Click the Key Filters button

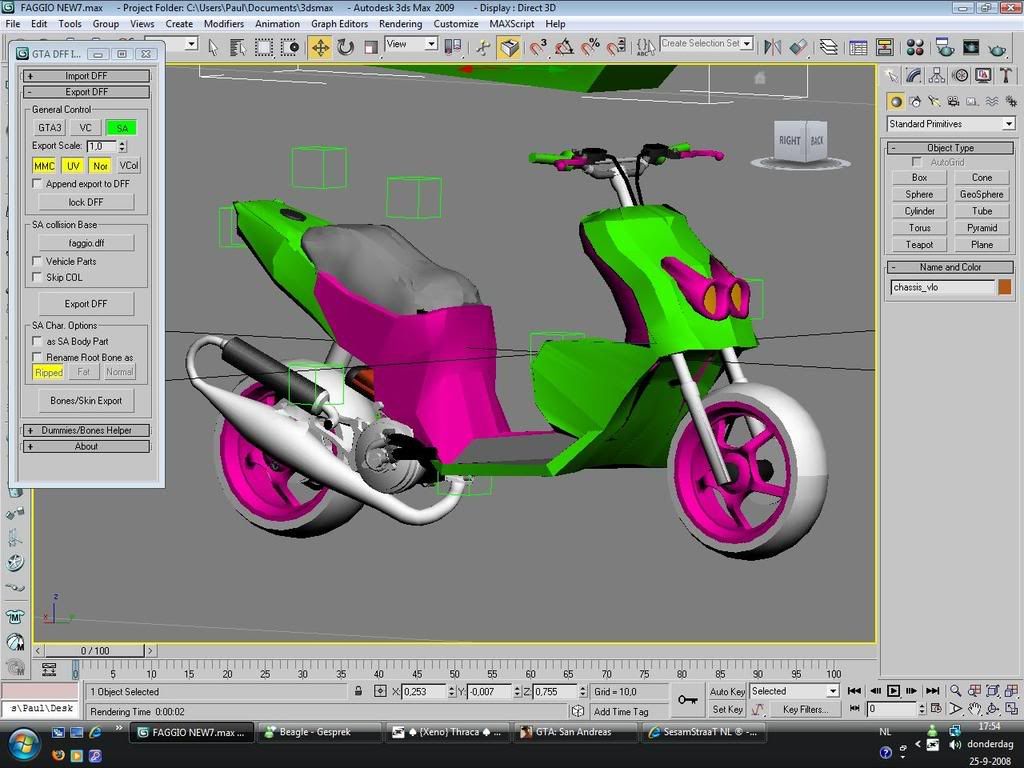[805, 709]
